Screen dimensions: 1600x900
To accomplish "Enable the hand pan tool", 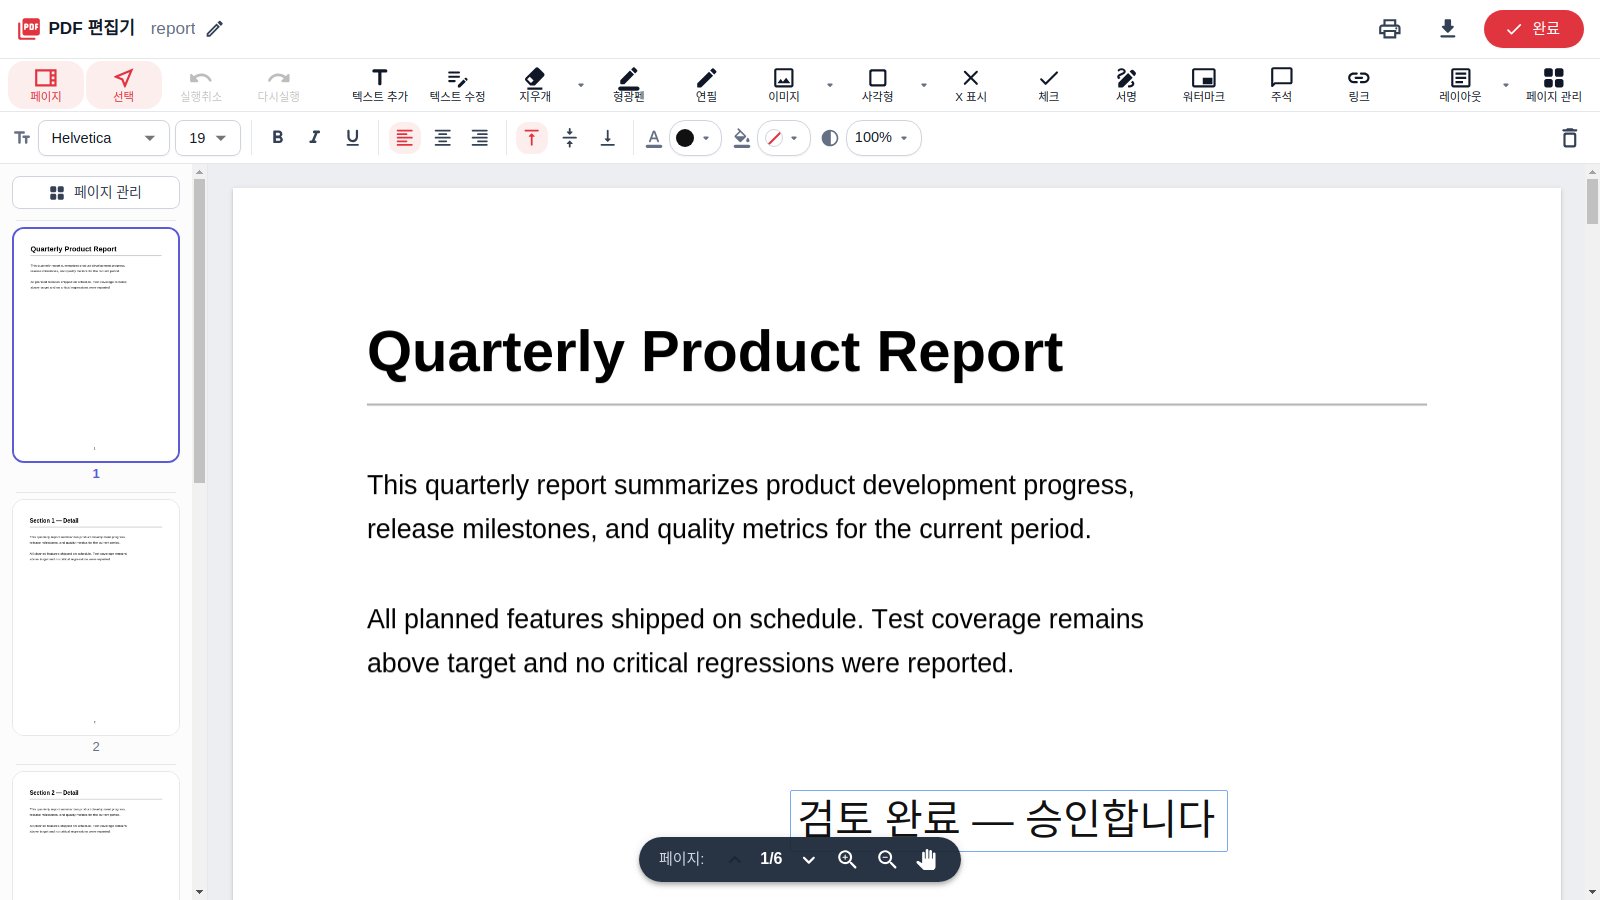I will 927,859.
